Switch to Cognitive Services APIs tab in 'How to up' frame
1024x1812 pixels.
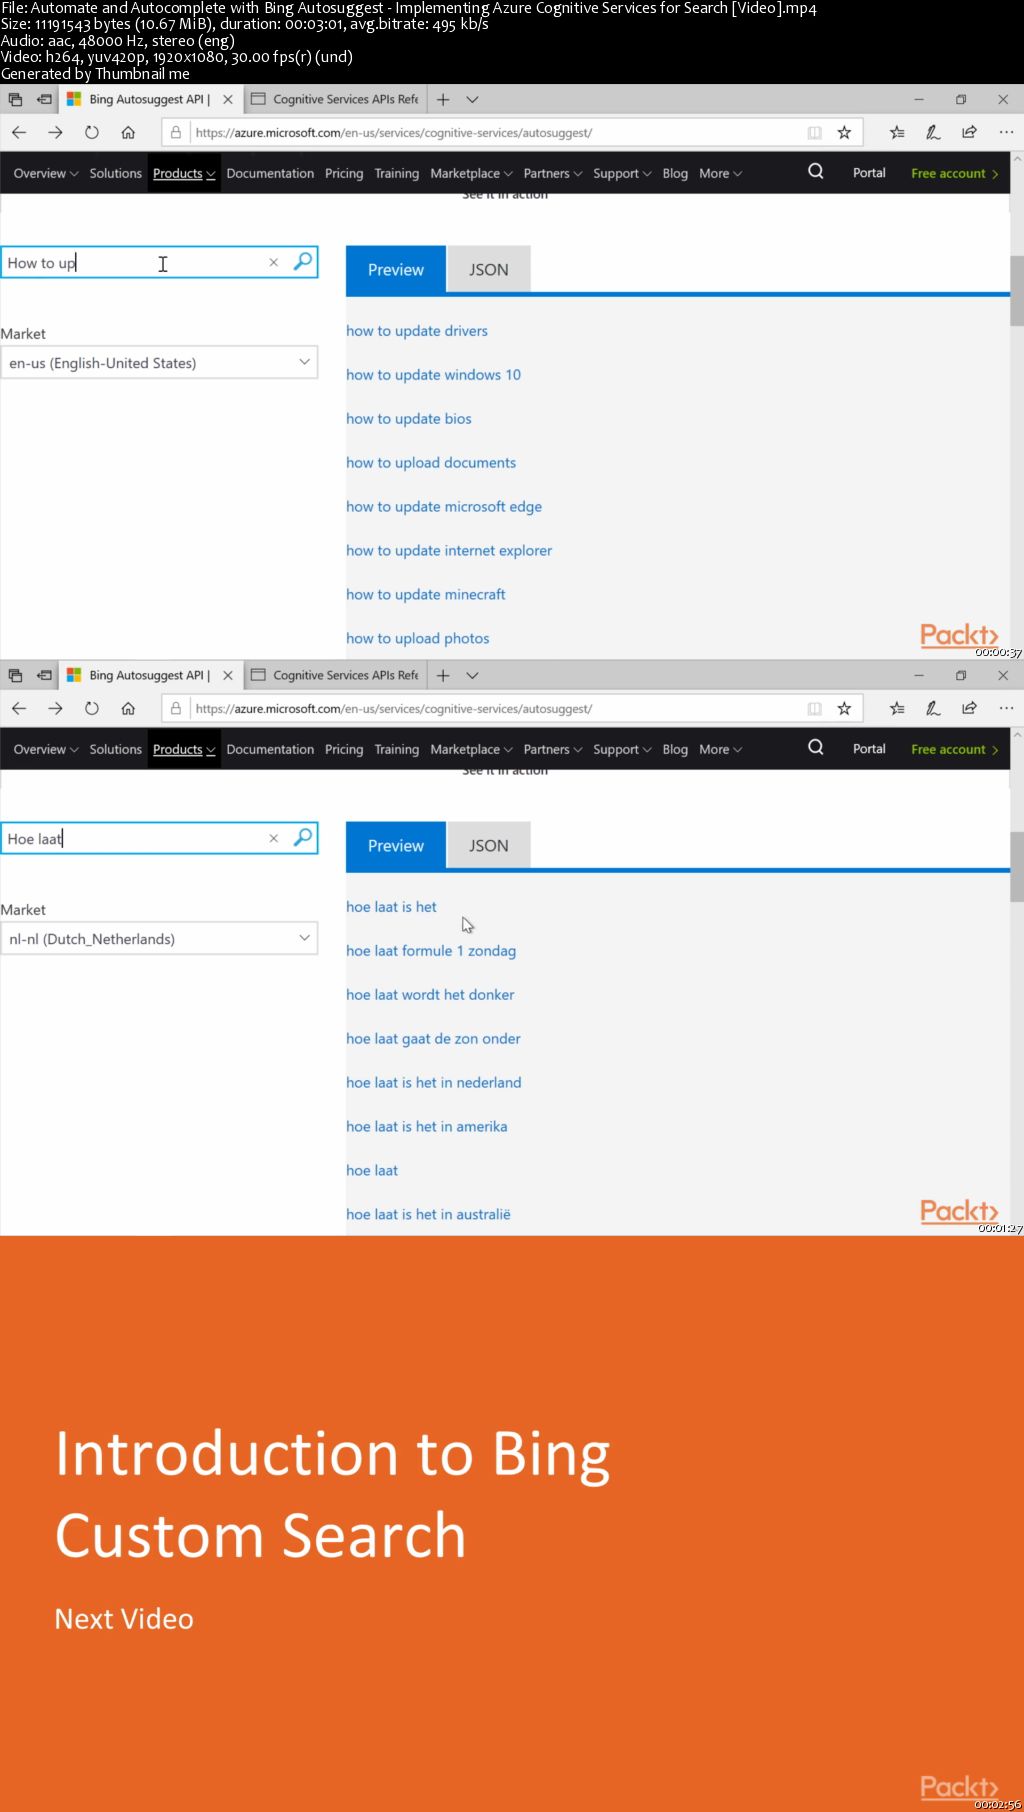coord(335,99)
